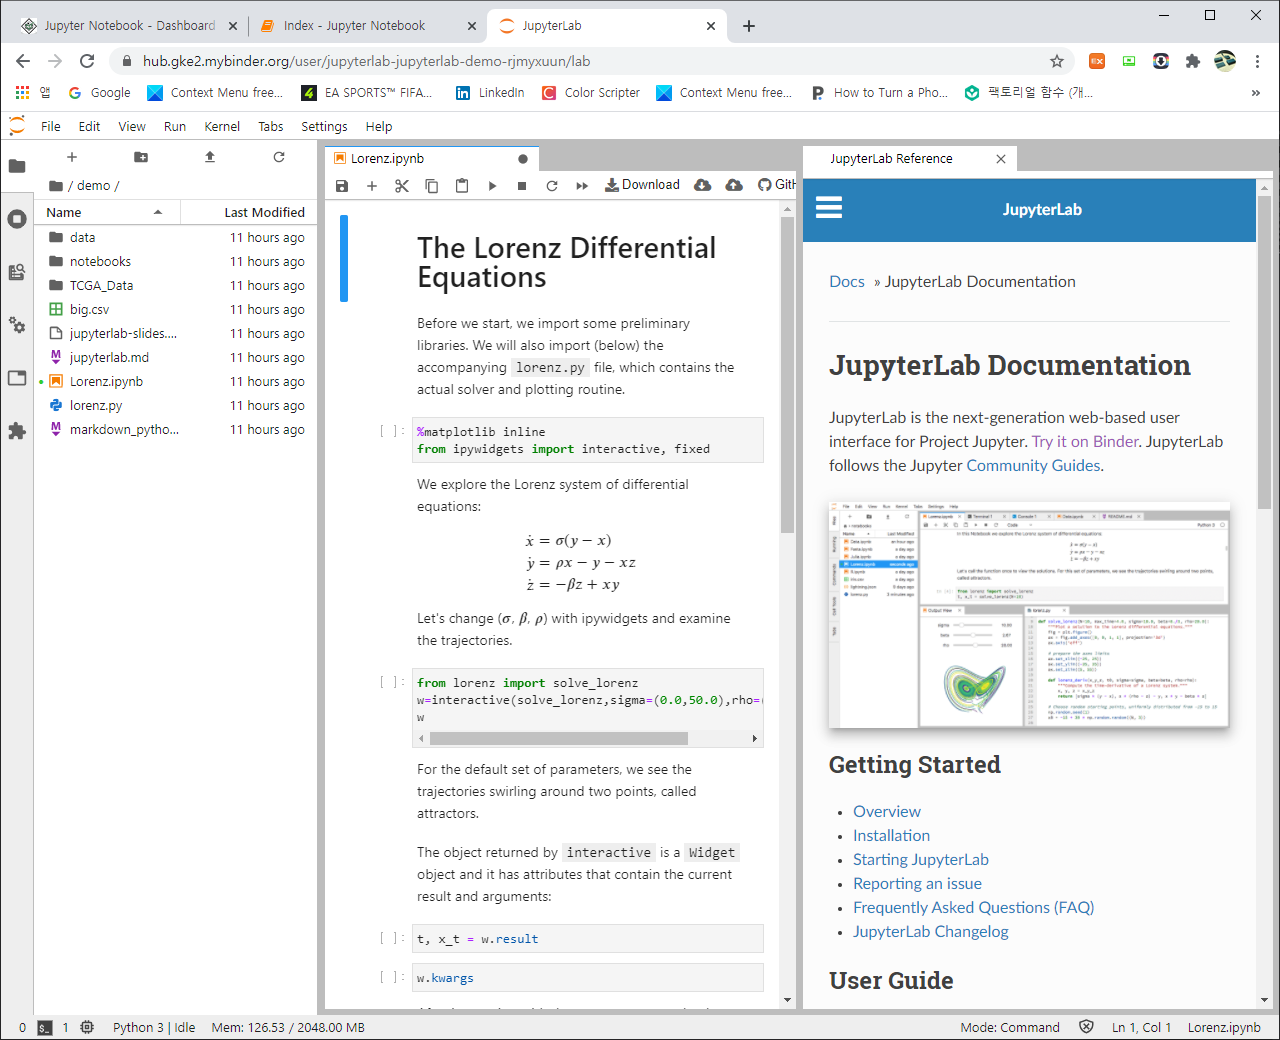The width and height of the screenshot is (1280, 1040).
Task: Close the JupyterLab Reference tab
Action: click(x=1001, y=159)
